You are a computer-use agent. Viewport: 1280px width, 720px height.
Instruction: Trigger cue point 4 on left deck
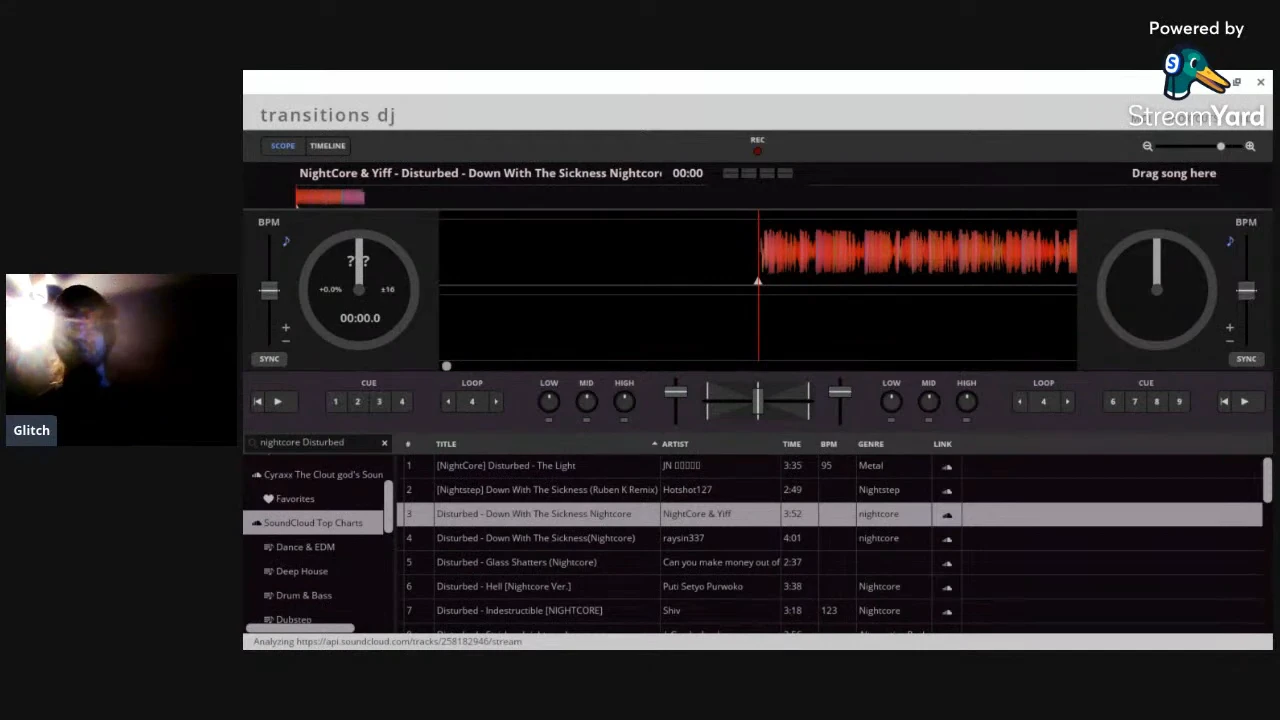coord(402,402)
